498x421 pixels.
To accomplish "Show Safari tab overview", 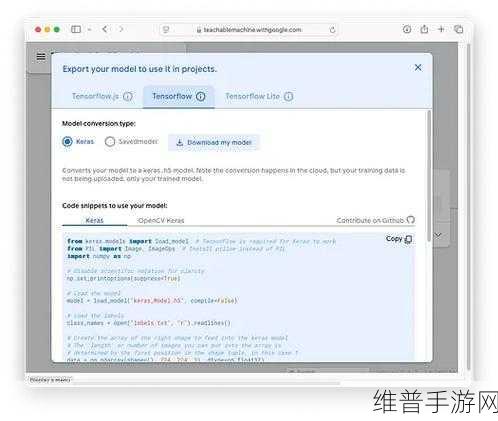I will click(459, 29).
